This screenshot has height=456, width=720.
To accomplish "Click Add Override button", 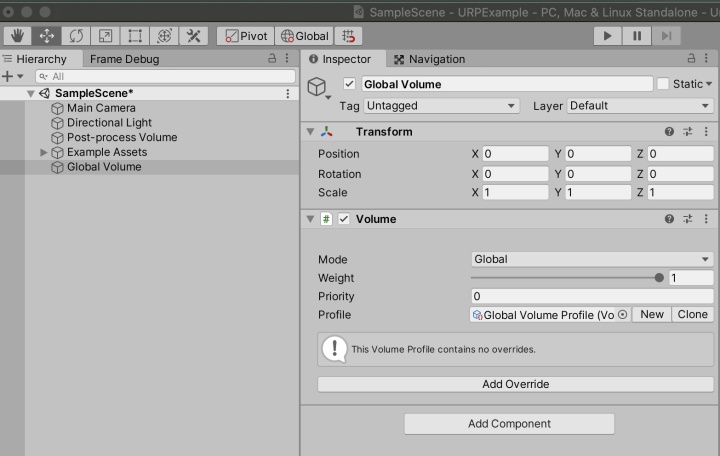I will click(515, 384).
